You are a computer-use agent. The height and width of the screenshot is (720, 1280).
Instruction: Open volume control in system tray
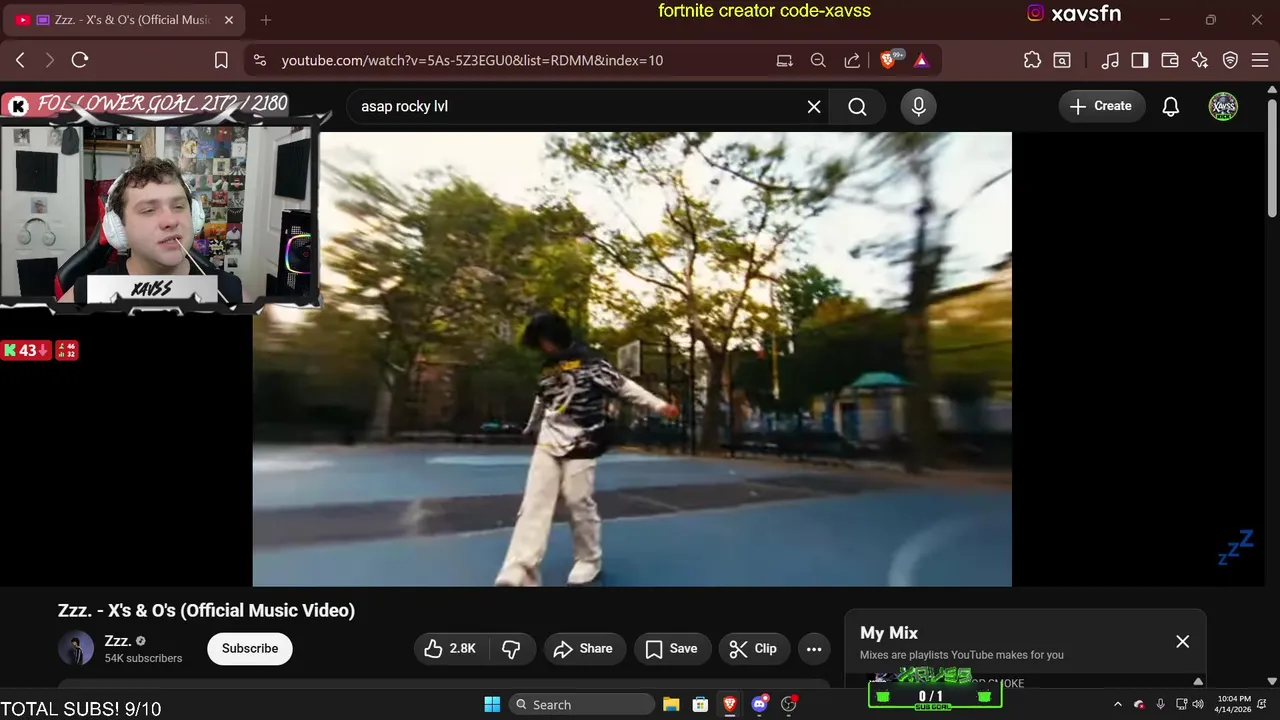click(x=1197, y=704)
